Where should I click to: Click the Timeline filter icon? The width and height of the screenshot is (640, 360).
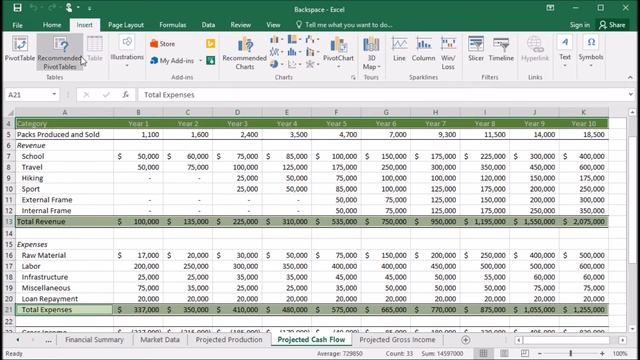pyautogui.click(x=501, y=49)
